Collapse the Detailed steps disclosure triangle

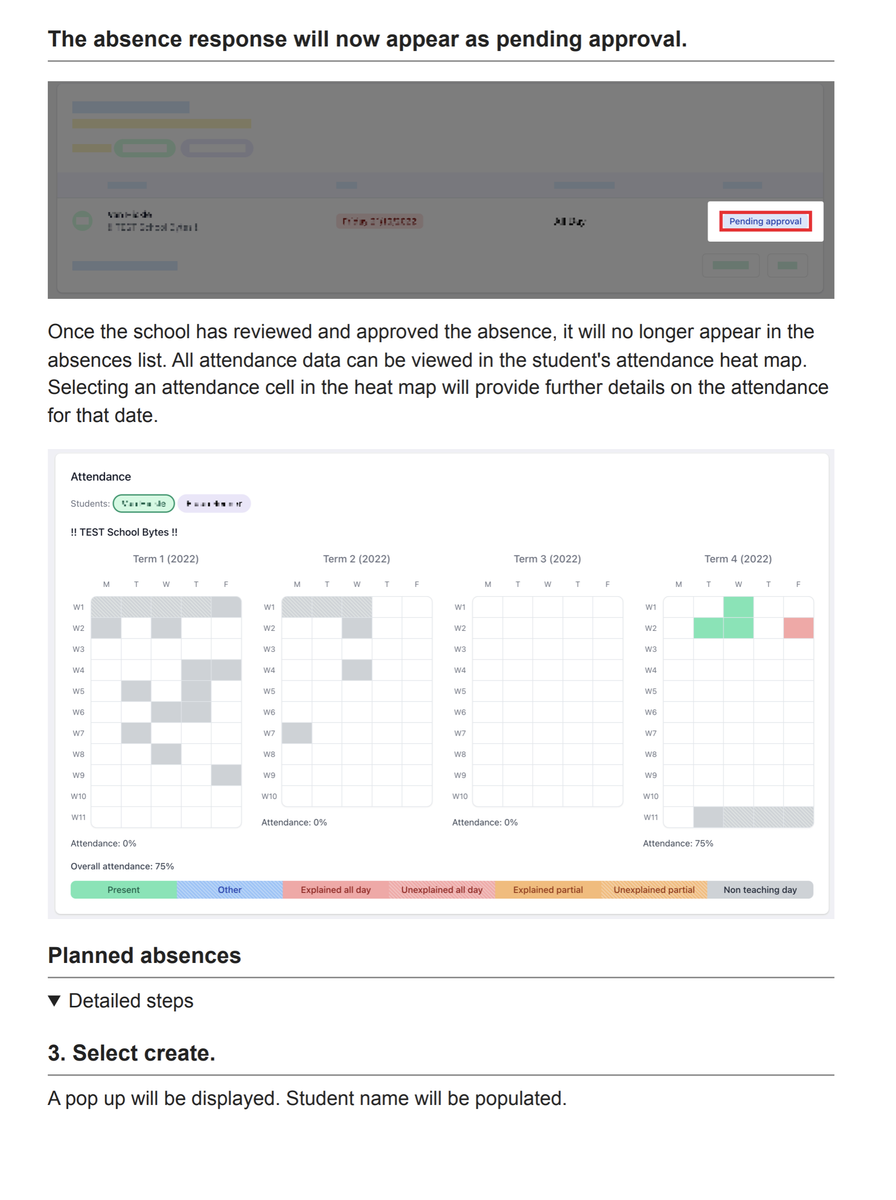(55, 1001)
